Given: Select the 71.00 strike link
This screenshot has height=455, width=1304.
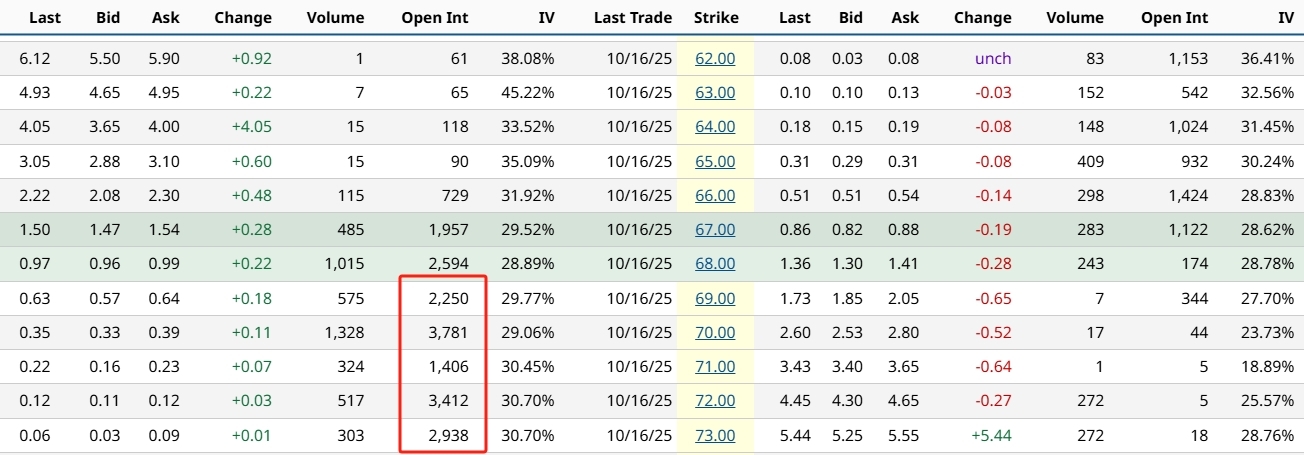Looking at the screenshot, I should click(715, 367).
